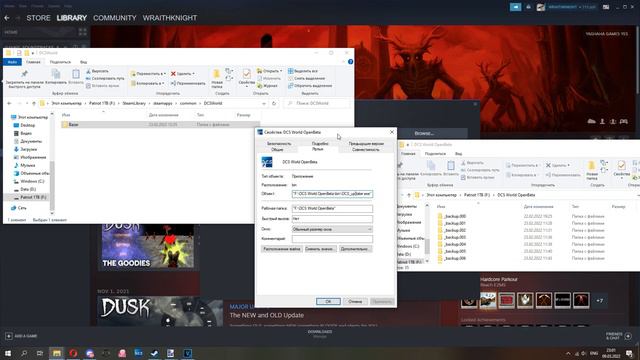The height and width of the screenshot is (360, 640).
Task: Switch to Steam LIBRARY section
Action: 72,18
